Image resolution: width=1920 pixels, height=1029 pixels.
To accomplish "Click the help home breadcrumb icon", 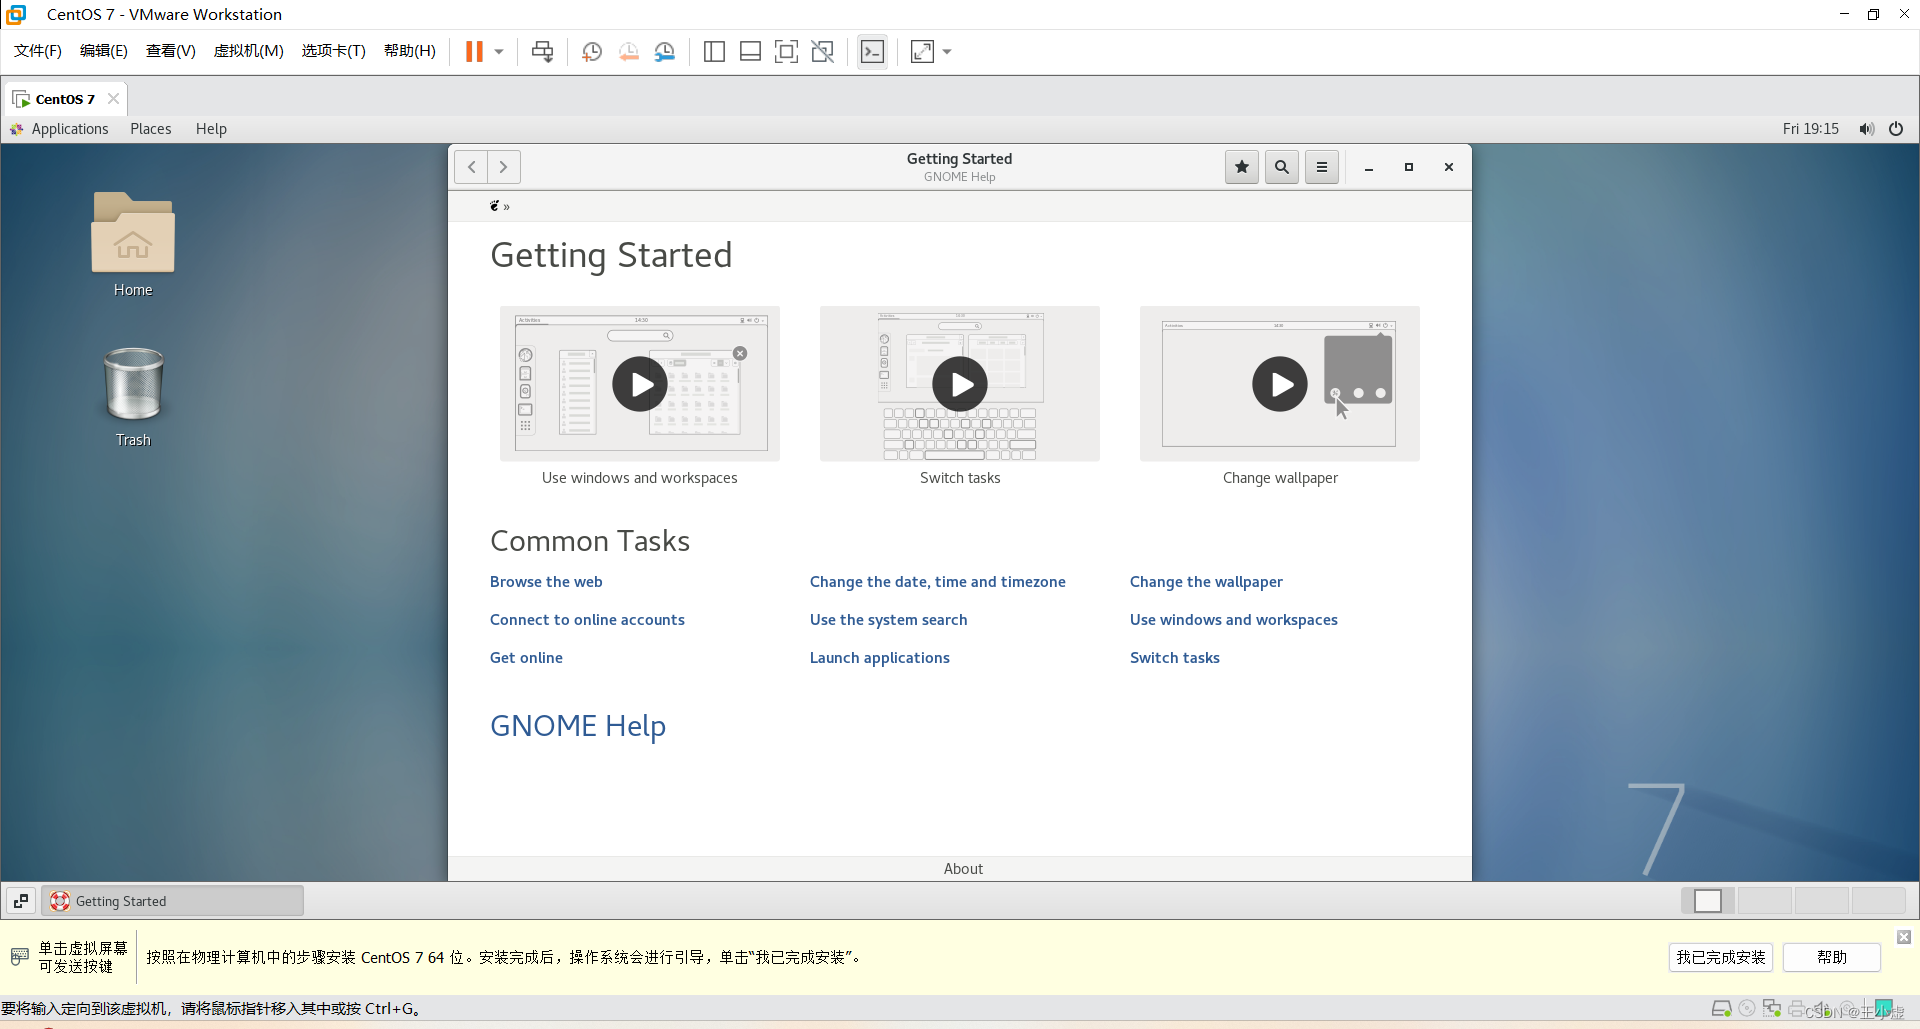I will click(494, 206).
